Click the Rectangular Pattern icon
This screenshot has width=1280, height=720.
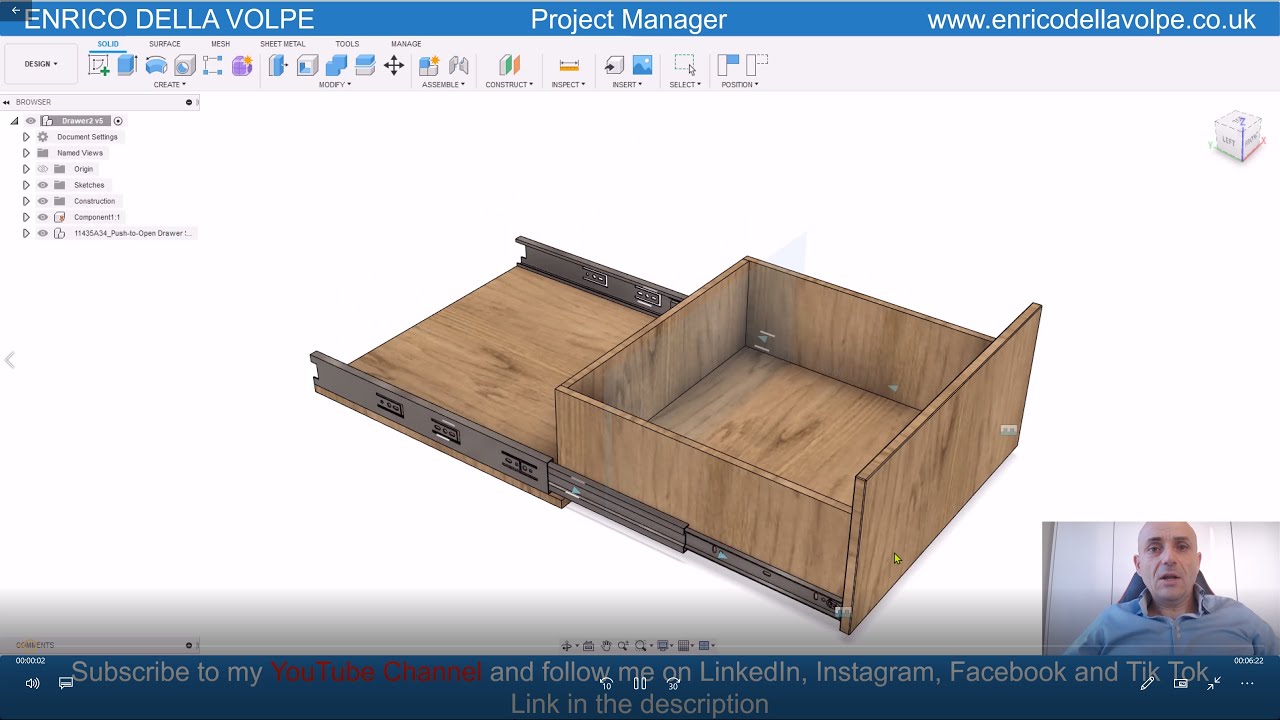pos(213,66)
